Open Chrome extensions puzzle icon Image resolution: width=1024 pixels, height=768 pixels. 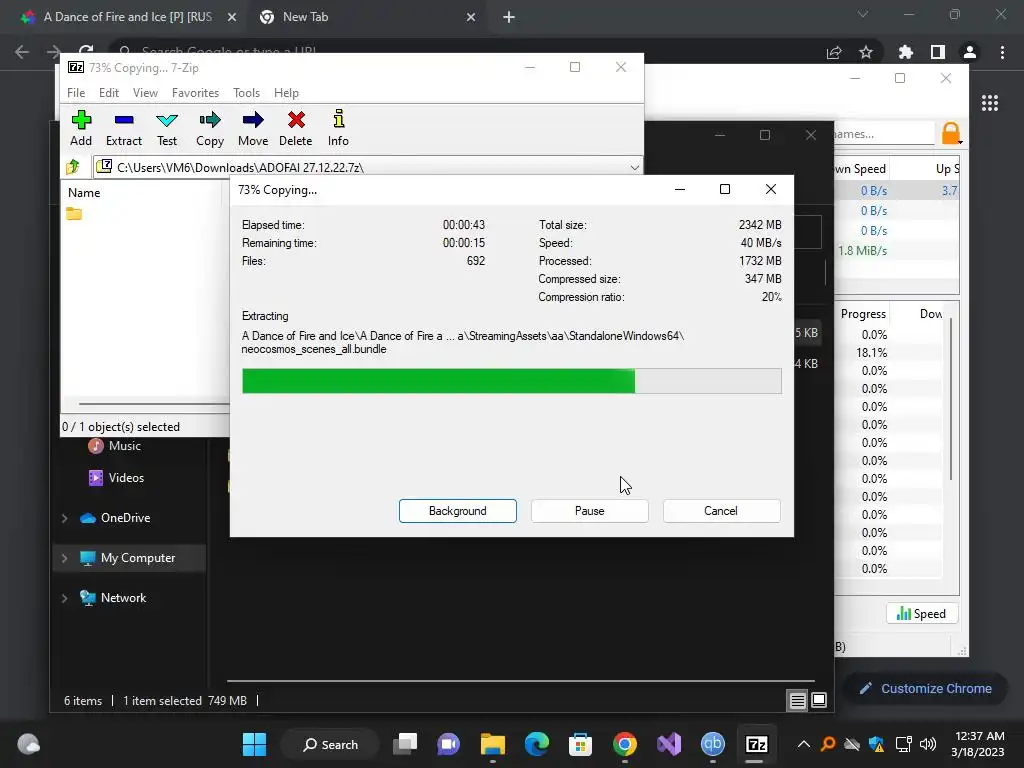(905, 52)
